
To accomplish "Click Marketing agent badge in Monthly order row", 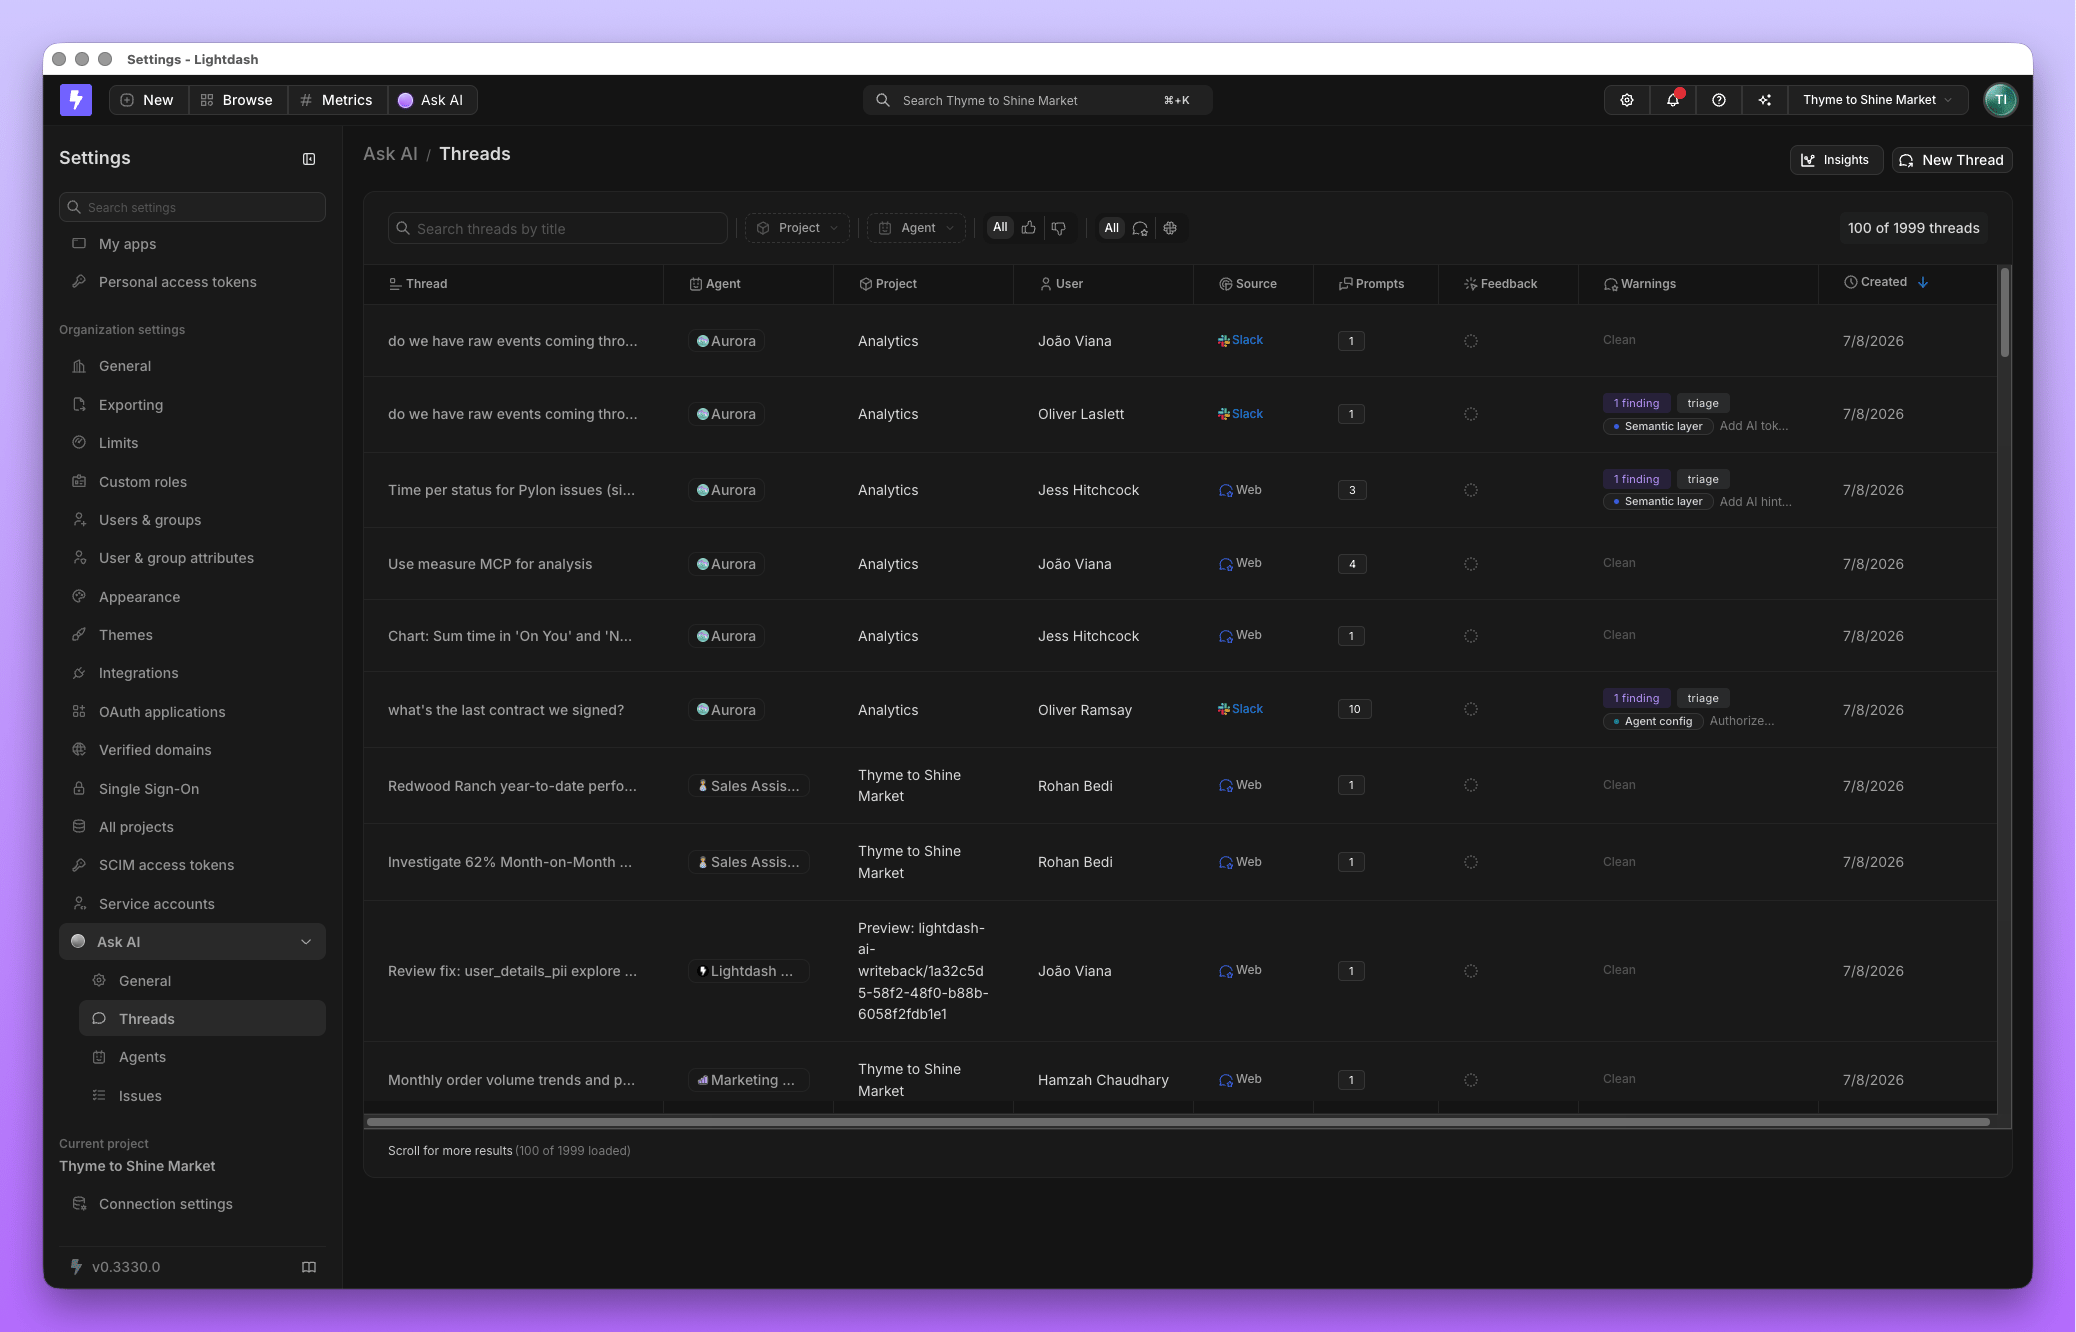I will click(749, 1080).
